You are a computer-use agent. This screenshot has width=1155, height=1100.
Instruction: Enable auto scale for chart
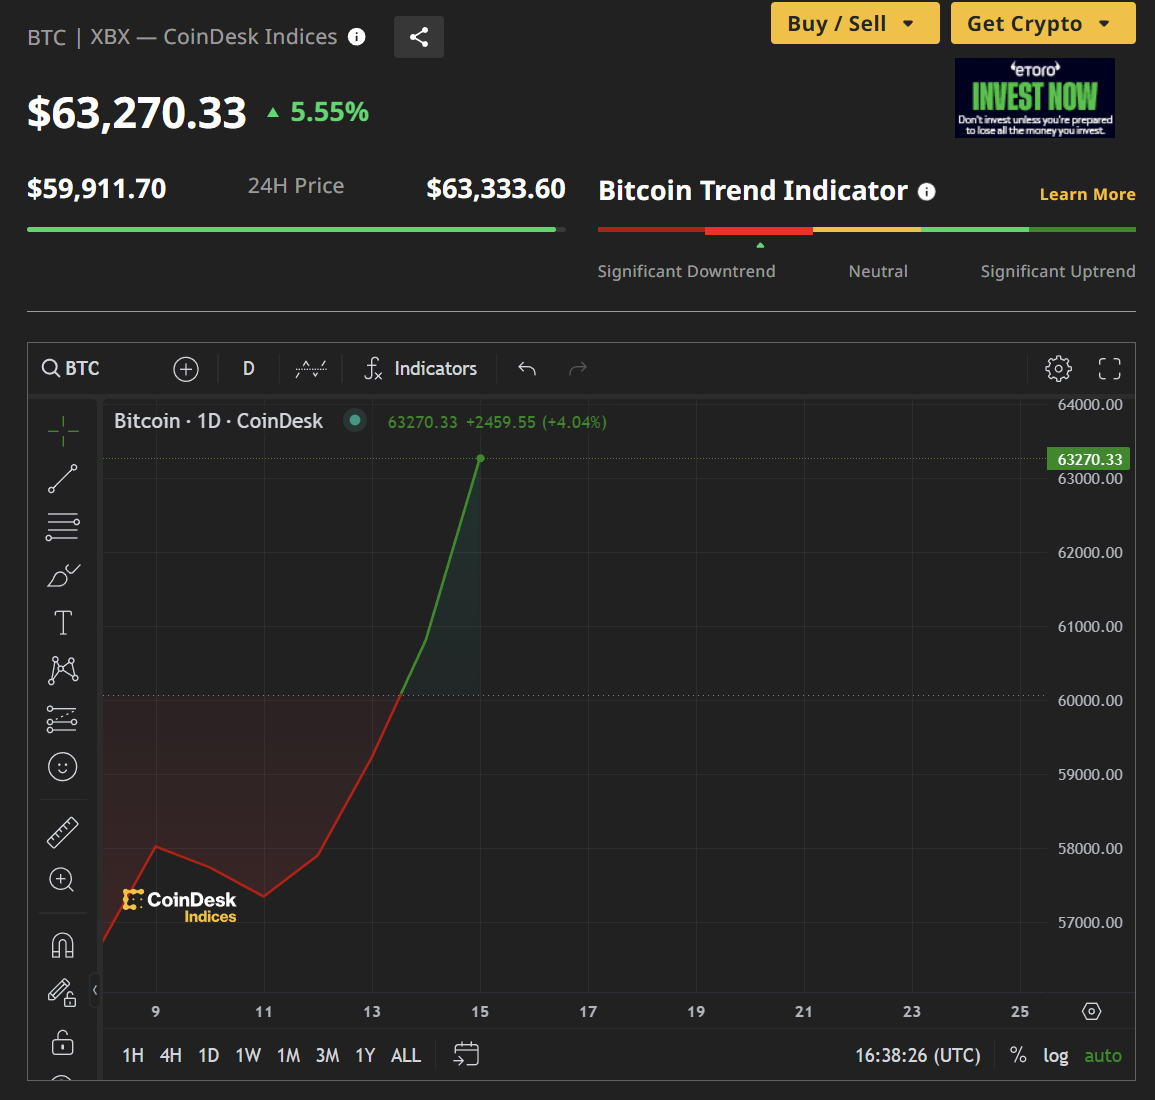(x=1102, y=1055)
